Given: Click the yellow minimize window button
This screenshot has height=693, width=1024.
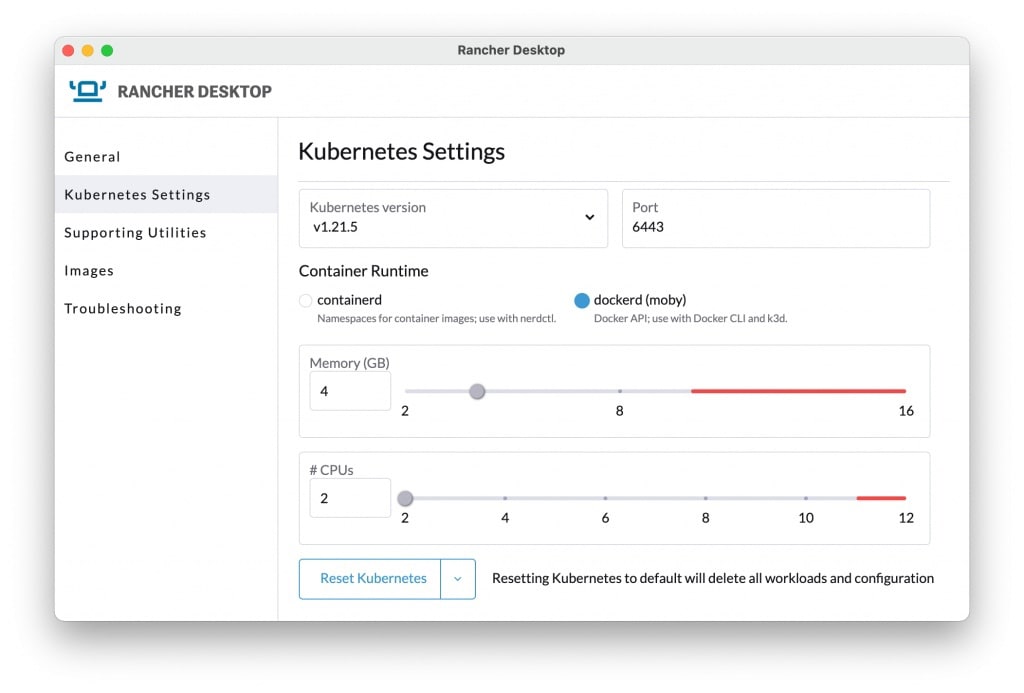Looking at the screenshot, I should (x=88, y=51).
